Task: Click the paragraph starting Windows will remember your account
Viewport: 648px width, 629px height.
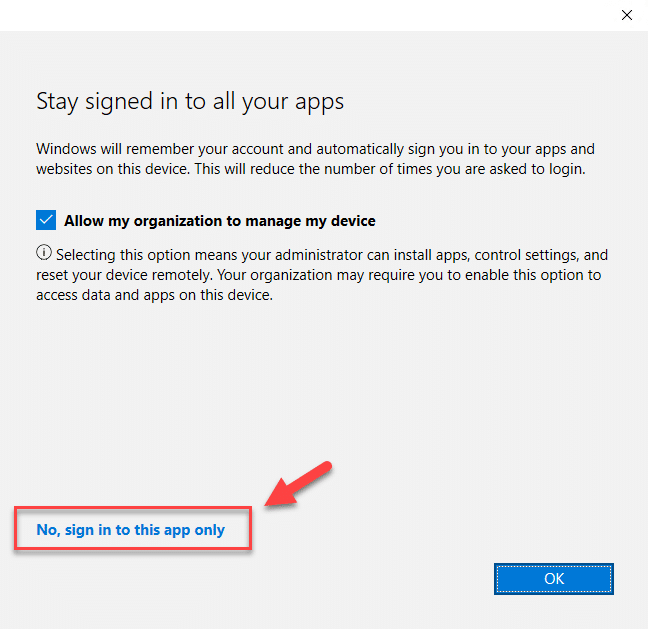Action: (315, 159)
